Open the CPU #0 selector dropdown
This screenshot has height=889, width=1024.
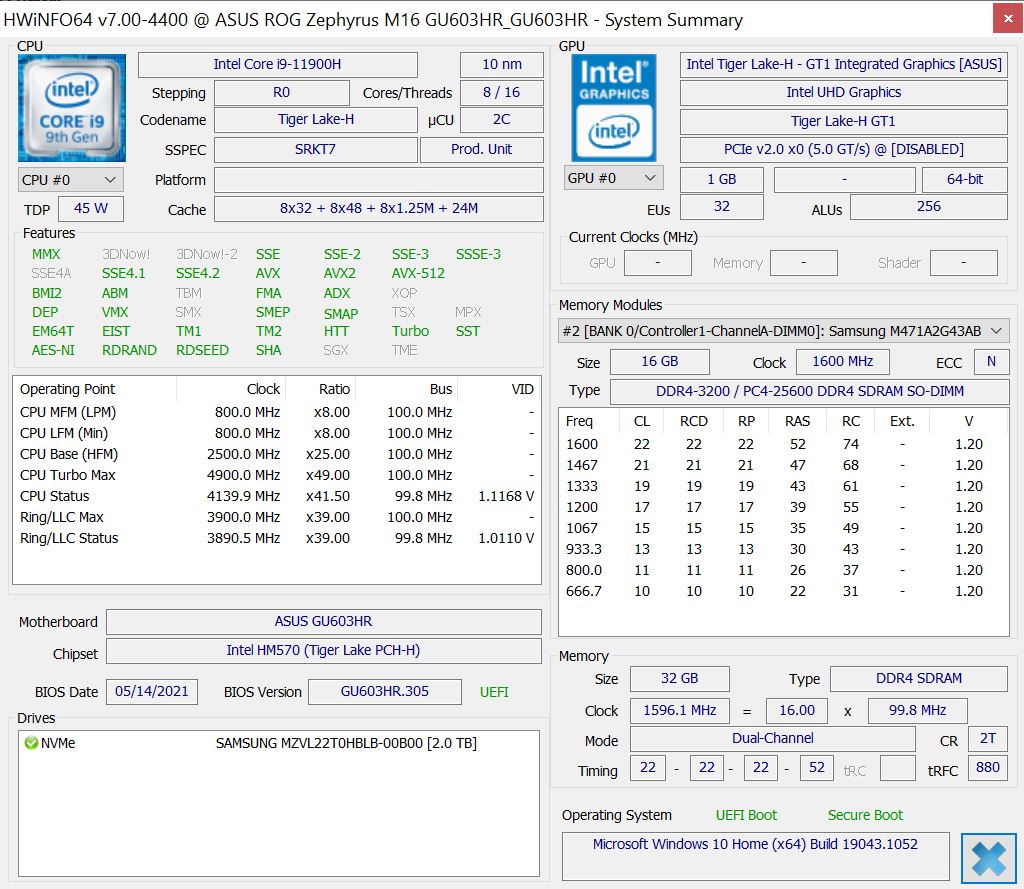[71, 180]
